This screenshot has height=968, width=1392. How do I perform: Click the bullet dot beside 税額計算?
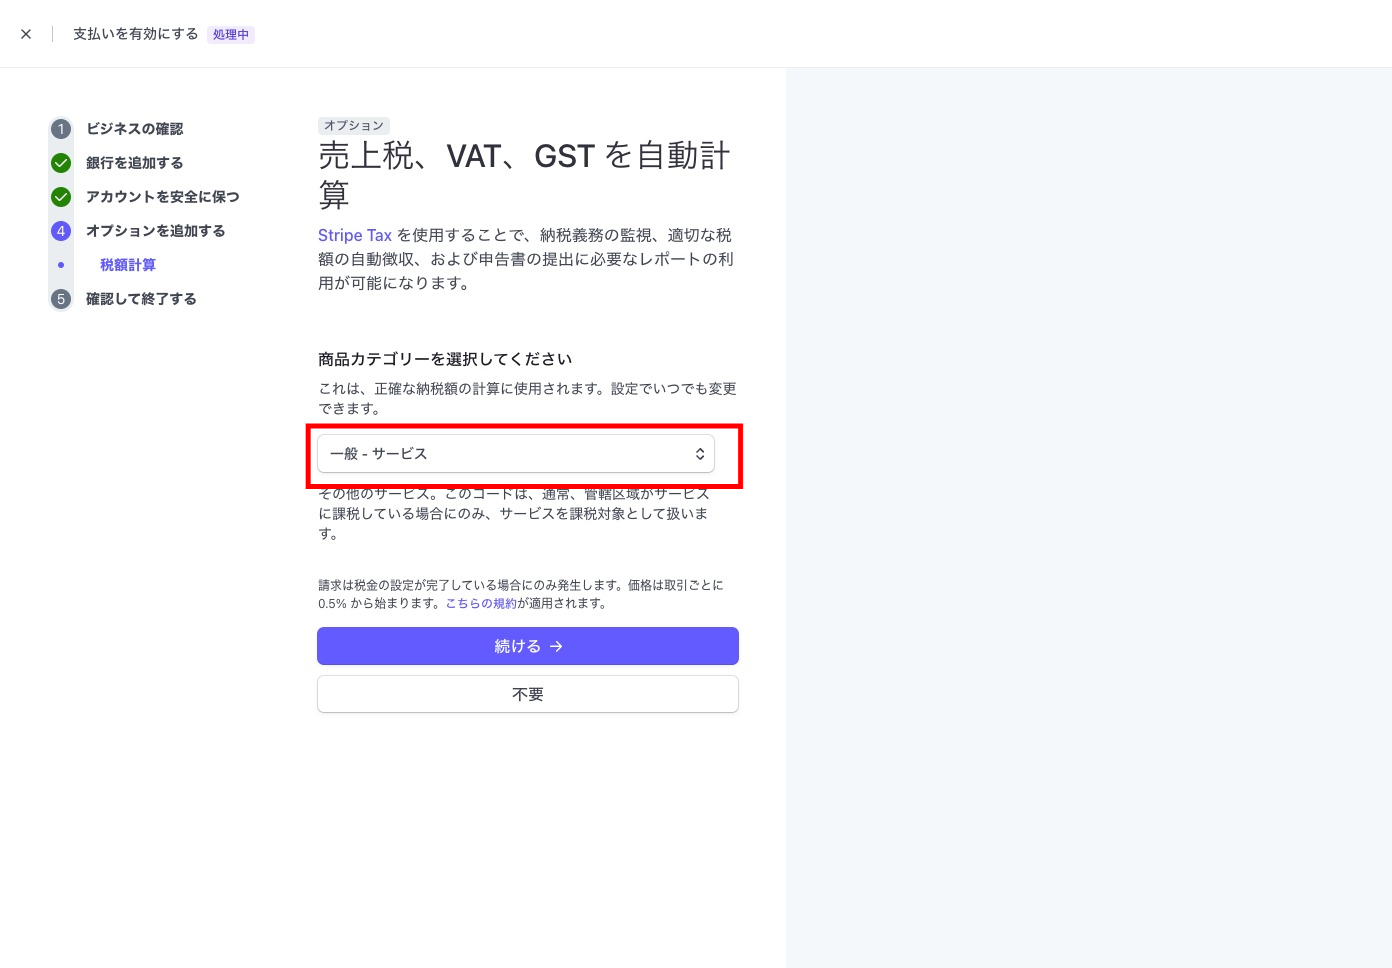61,265
